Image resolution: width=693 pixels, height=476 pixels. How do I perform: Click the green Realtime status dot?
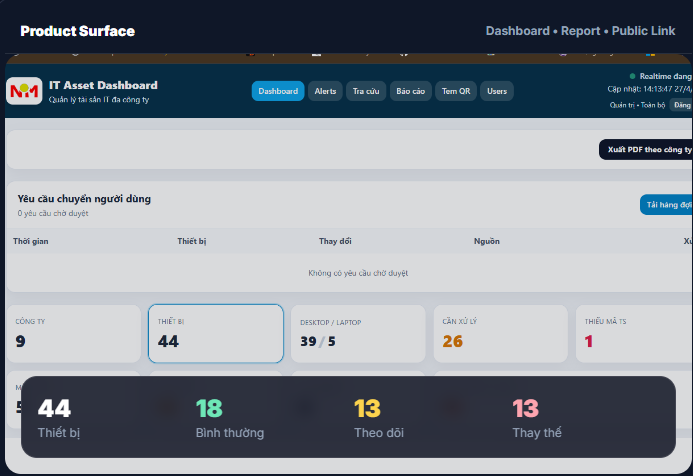click(x=632, y=76)
